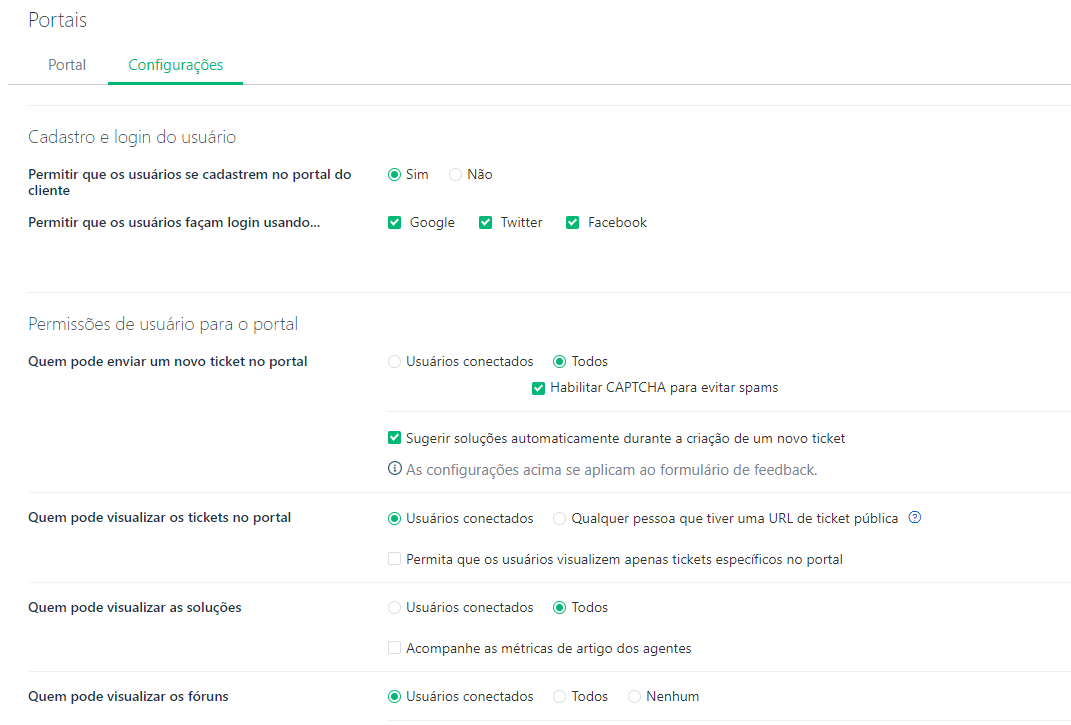Click the Portais page heading
This screenshot has width=1071, height=725.
[x=57, y=19]
